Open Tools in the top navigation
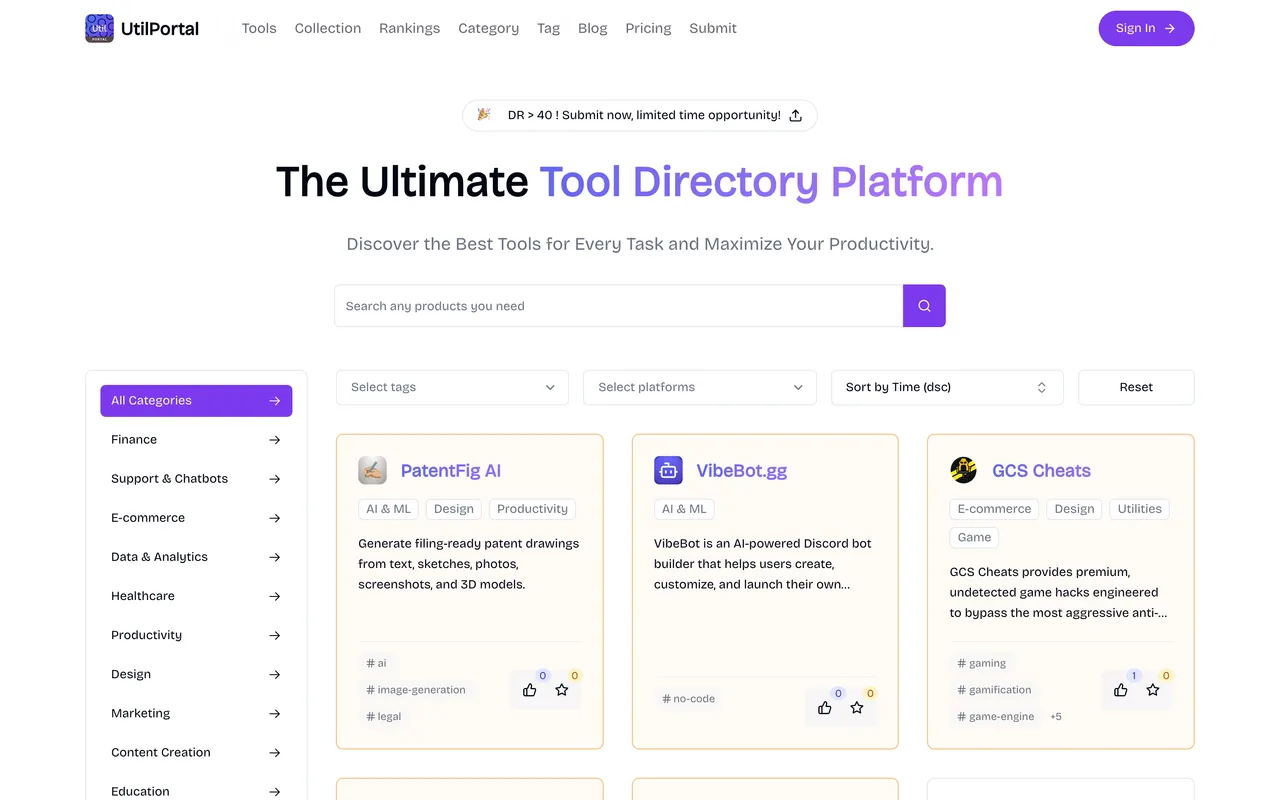Image resolution: width=1280 pixels, height=800 pixels. (x=259, y=28)
